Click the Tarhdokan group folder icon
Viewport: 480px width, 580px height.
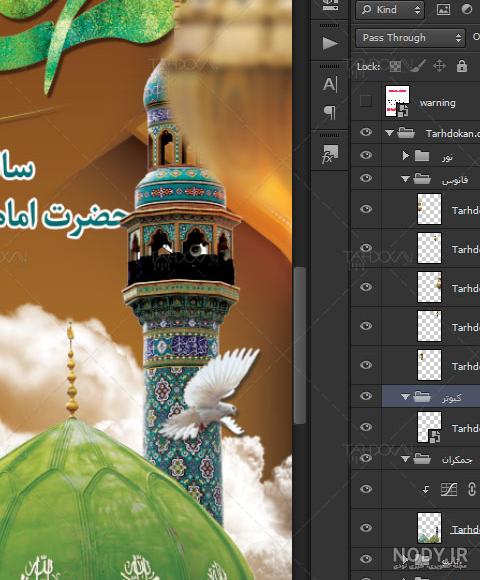tap(406, 132)
